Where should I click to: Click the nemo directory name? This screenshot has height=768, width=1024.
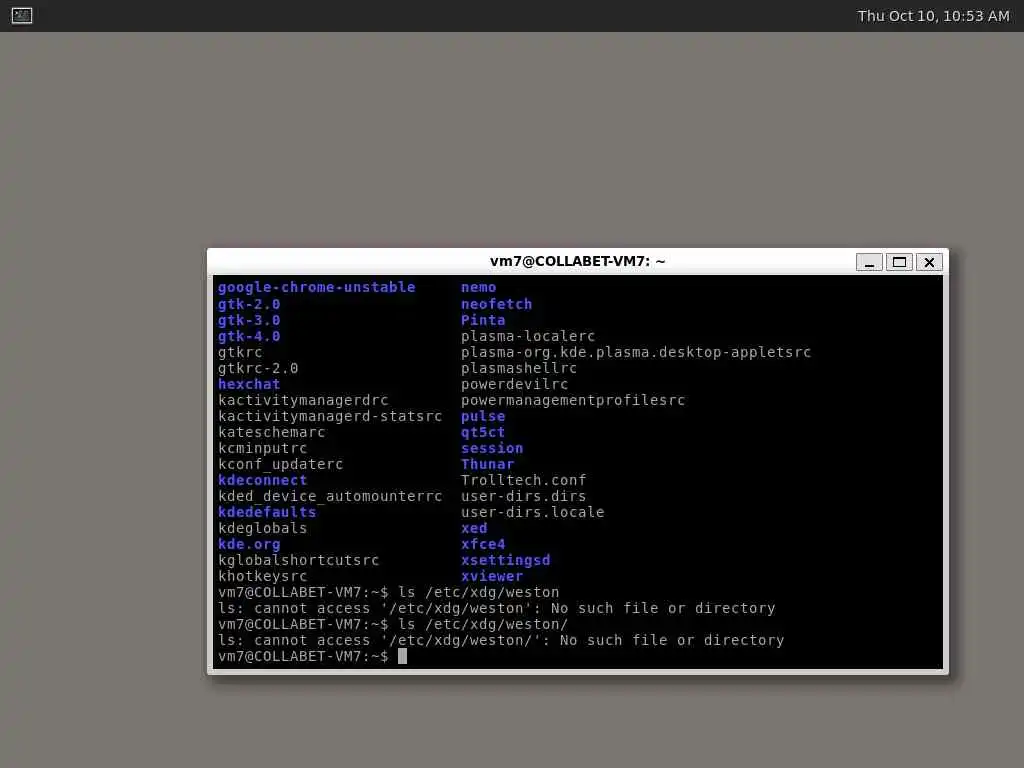(x=479, y=287)
